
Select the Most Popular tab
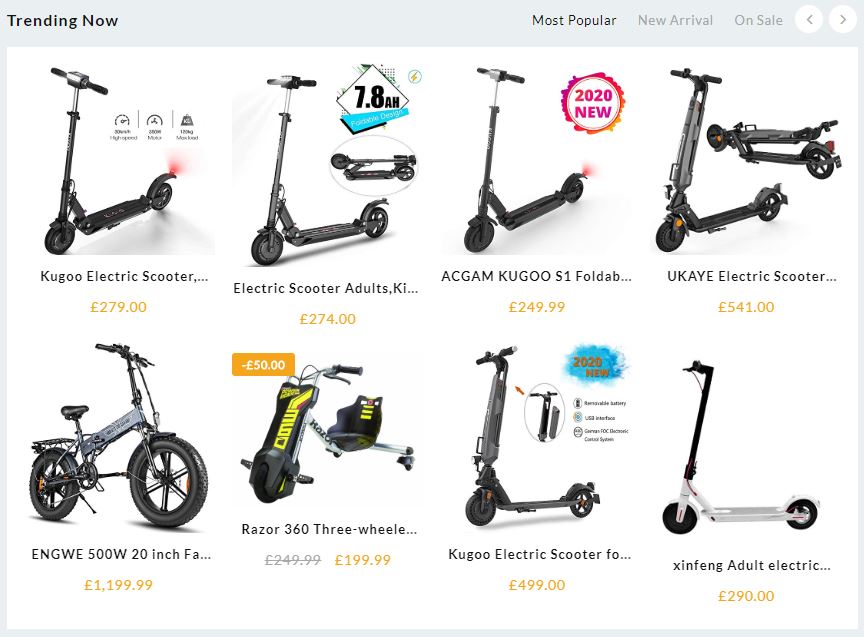(574, 20)
